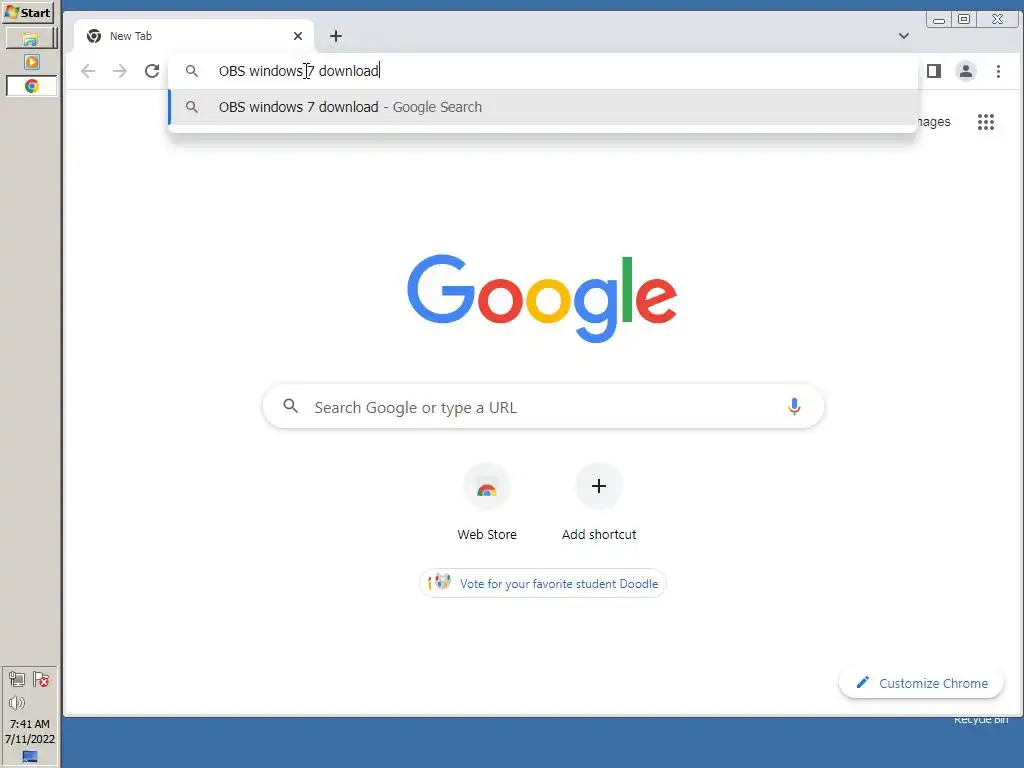Open the Vote for your favorite student Doodle link
Viewport: 1024px width, 768px height.
pos(543,583)
